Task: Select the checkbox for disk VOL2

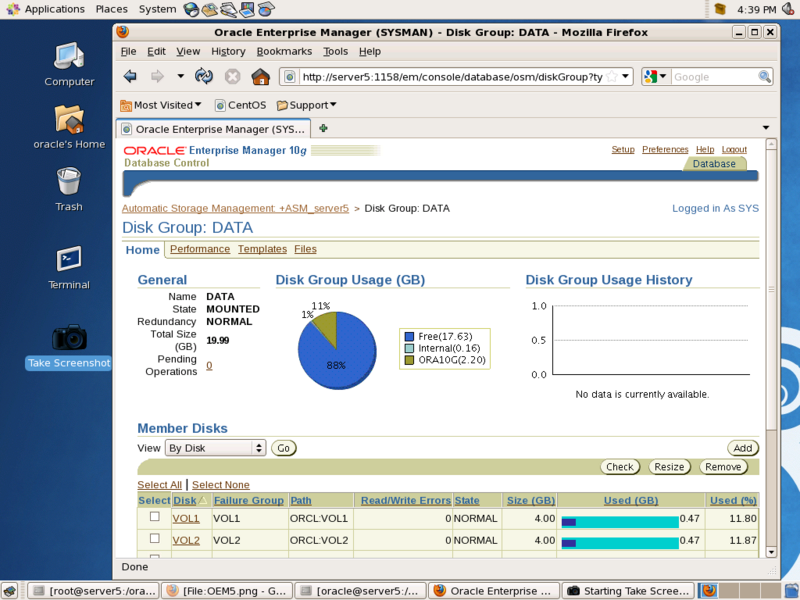Action: (155, 538)
